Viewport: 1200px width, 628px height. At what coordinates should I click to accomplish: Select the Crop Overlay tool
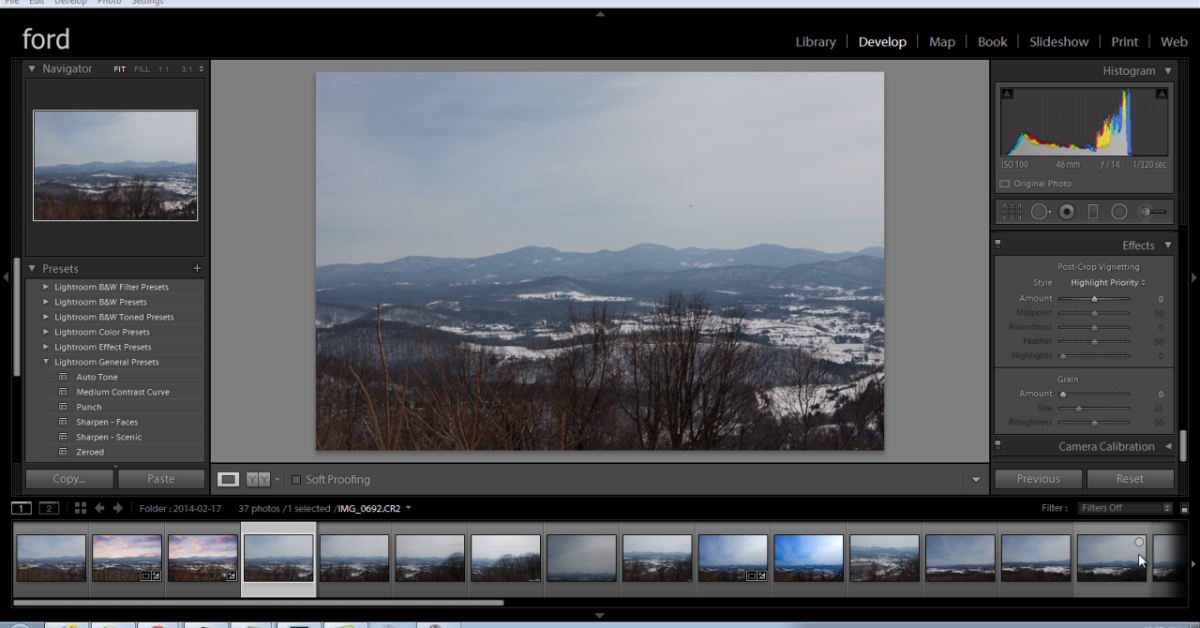pyautogui.click(x=1012, y=212)
